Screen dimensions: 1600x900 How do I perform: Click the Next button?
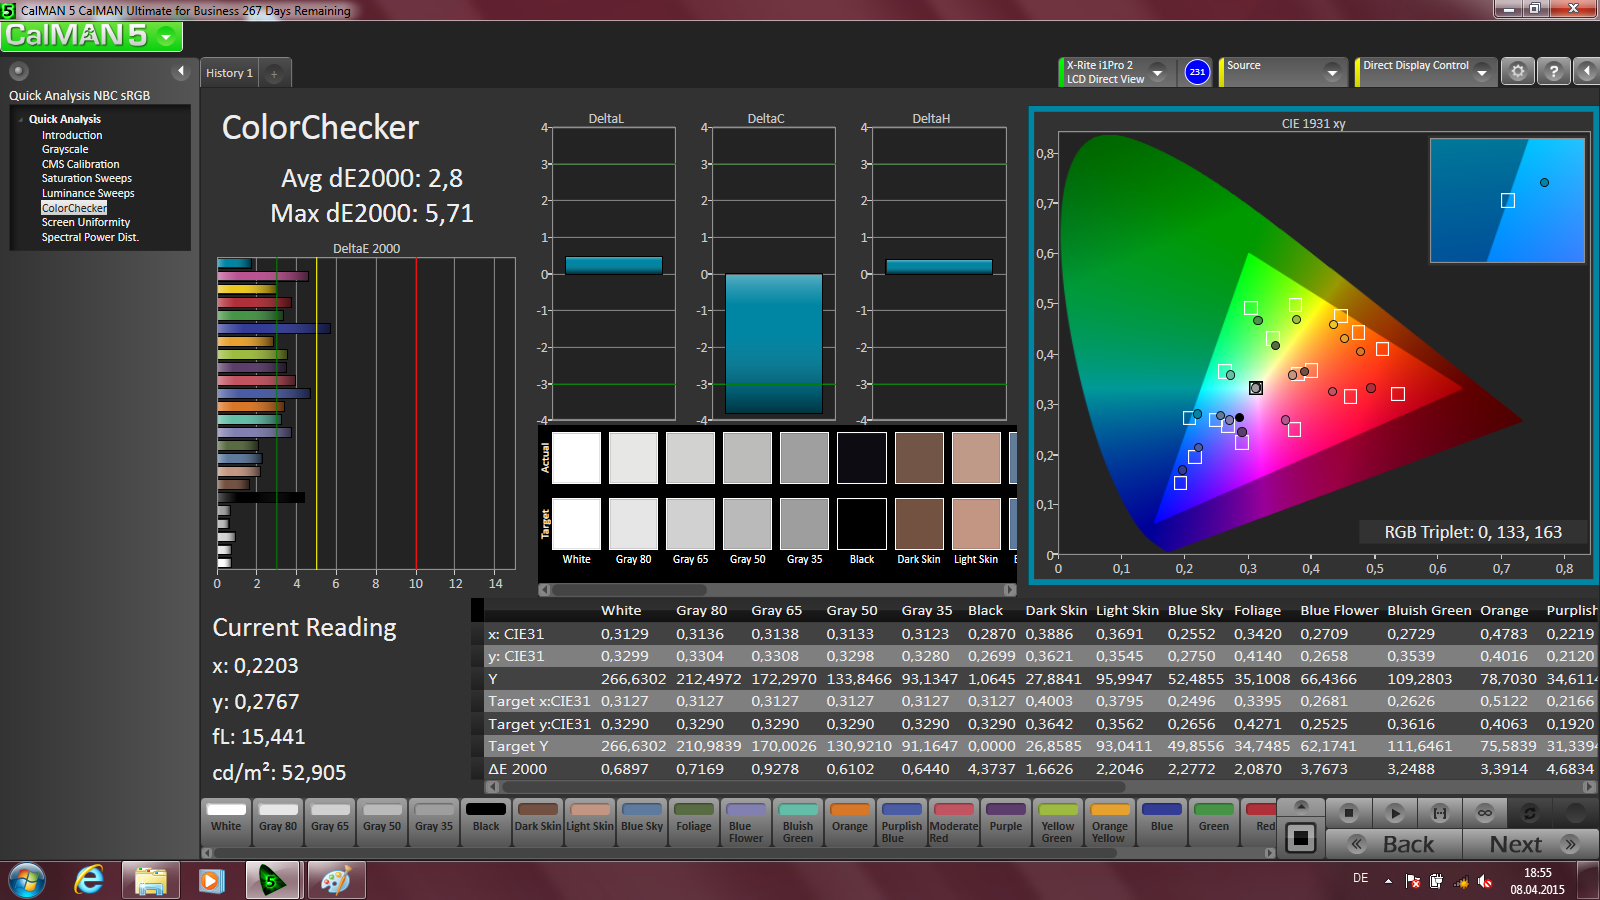coord(1530,844)
